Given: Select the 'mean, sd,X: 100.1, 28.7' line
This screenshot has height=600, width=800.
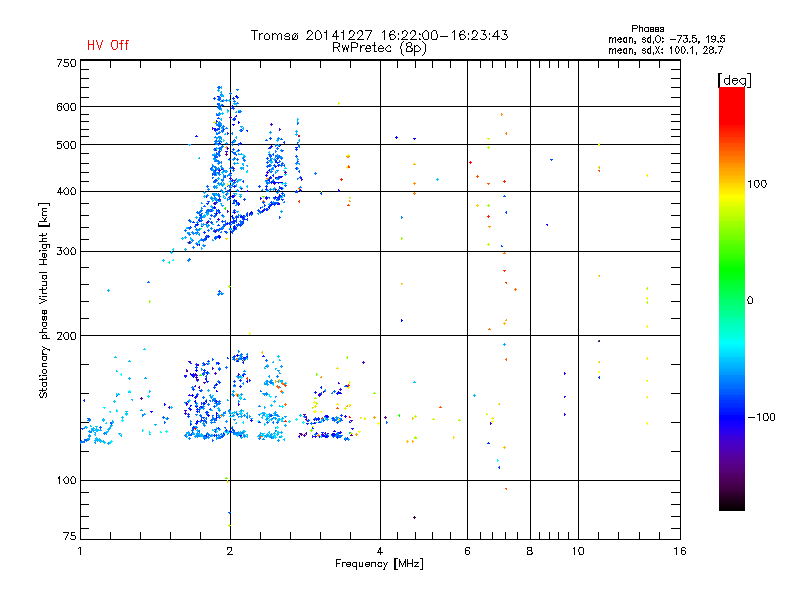Looking at the screenshot, I should 665,50.
